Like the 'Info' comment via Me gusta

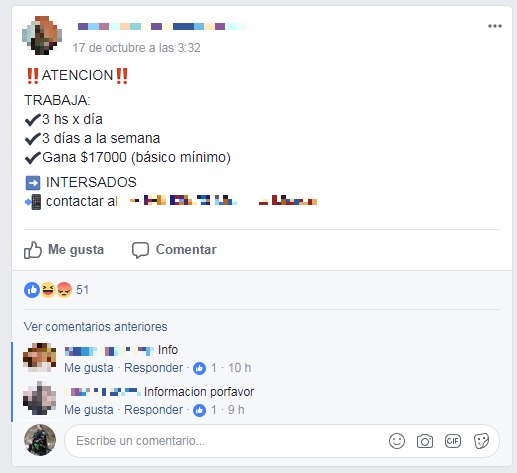(x=89, y=368)
